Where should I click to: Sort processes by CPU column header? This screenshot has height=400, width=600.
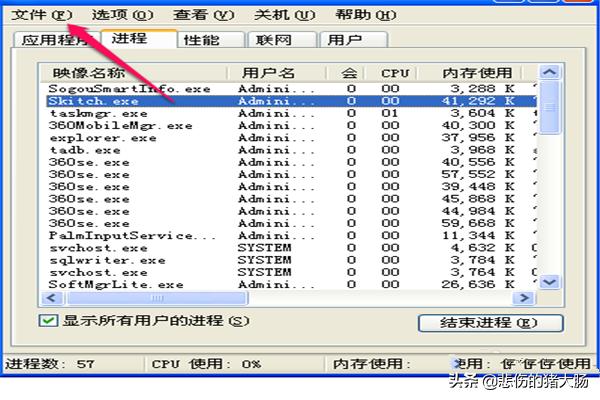[395, 73]
